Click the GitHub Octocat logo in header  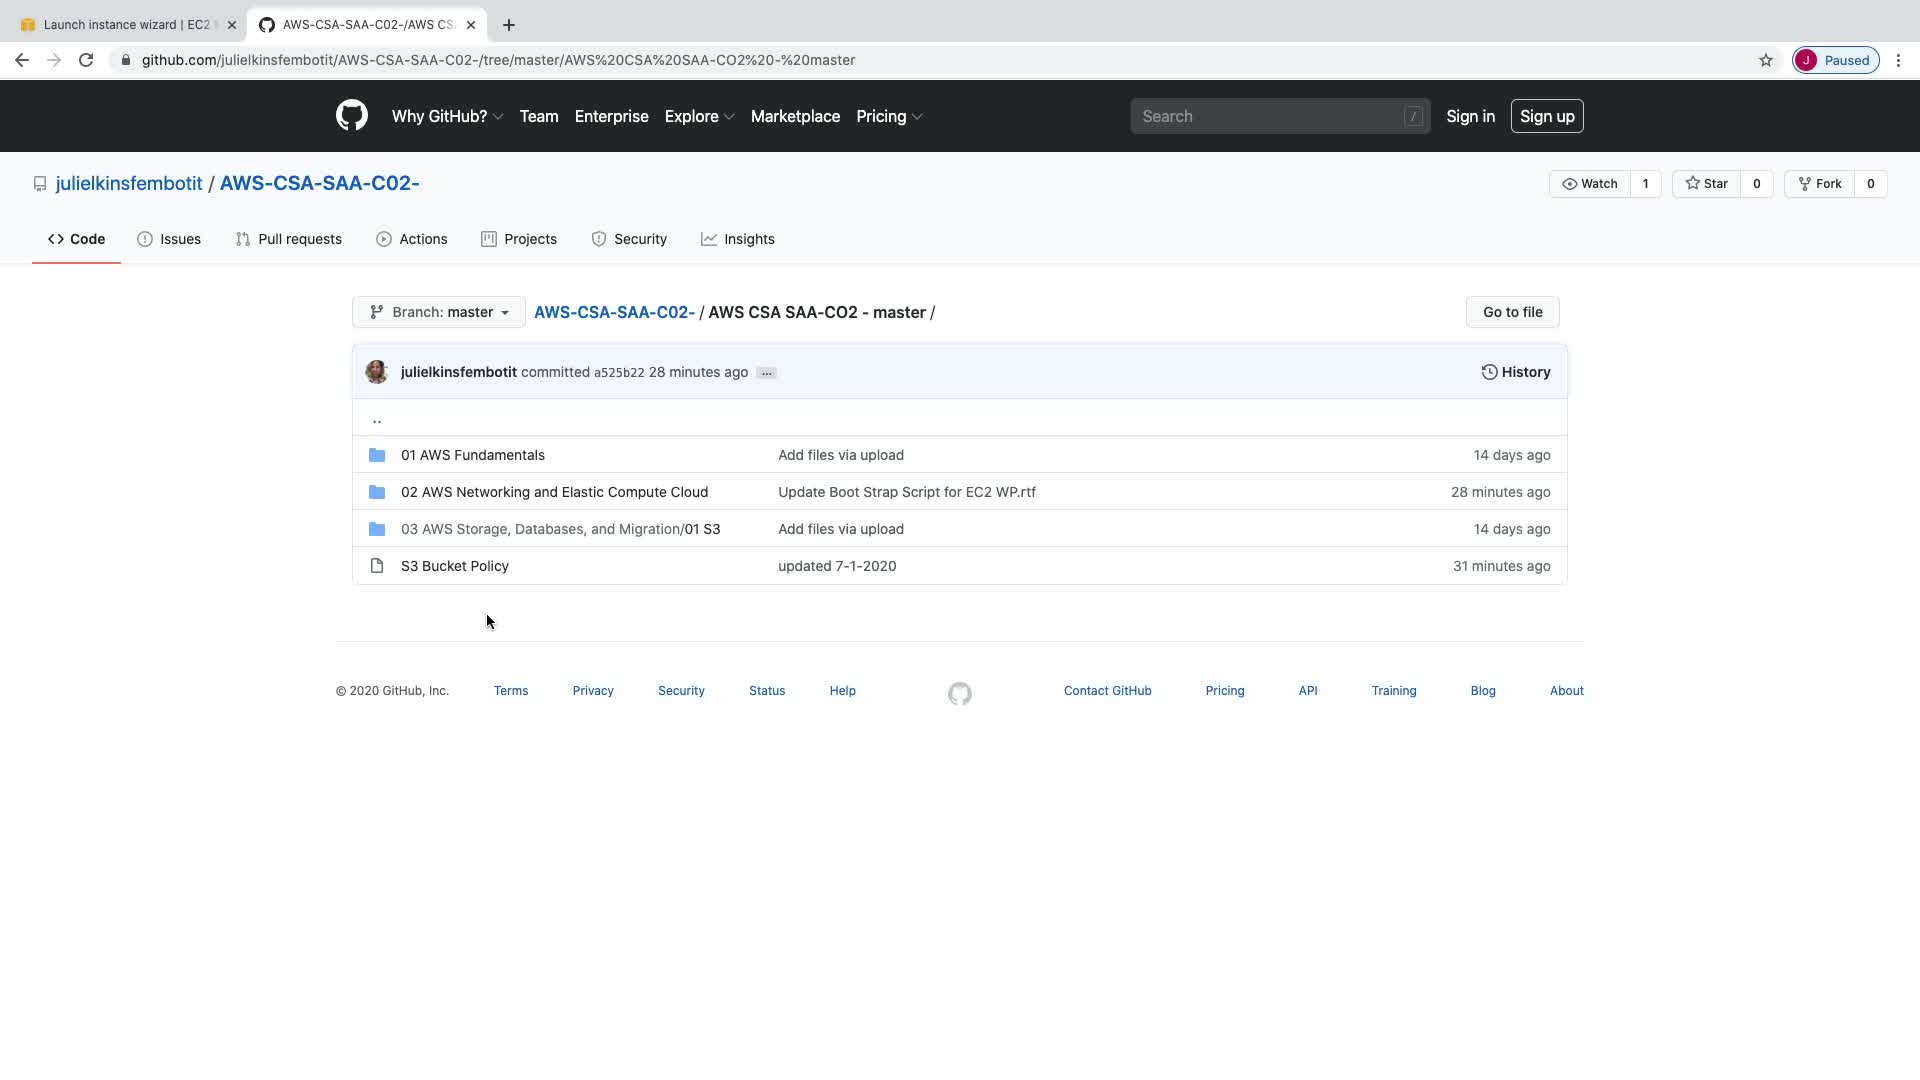click(x=351, y=116)
